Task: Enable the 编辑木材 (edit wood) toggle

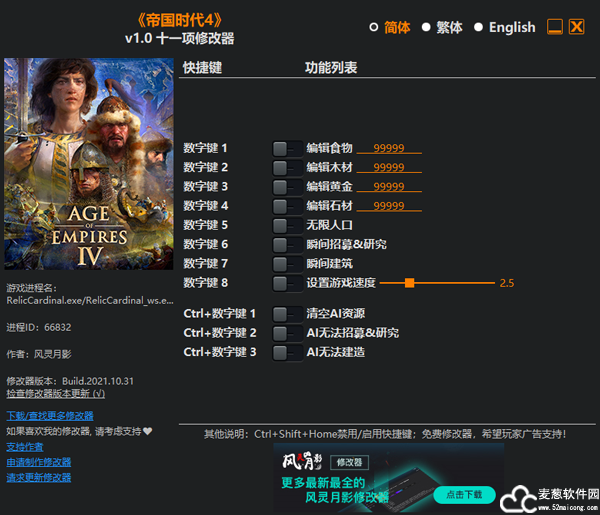Action: pyautogui.click(x=287, y=167)
